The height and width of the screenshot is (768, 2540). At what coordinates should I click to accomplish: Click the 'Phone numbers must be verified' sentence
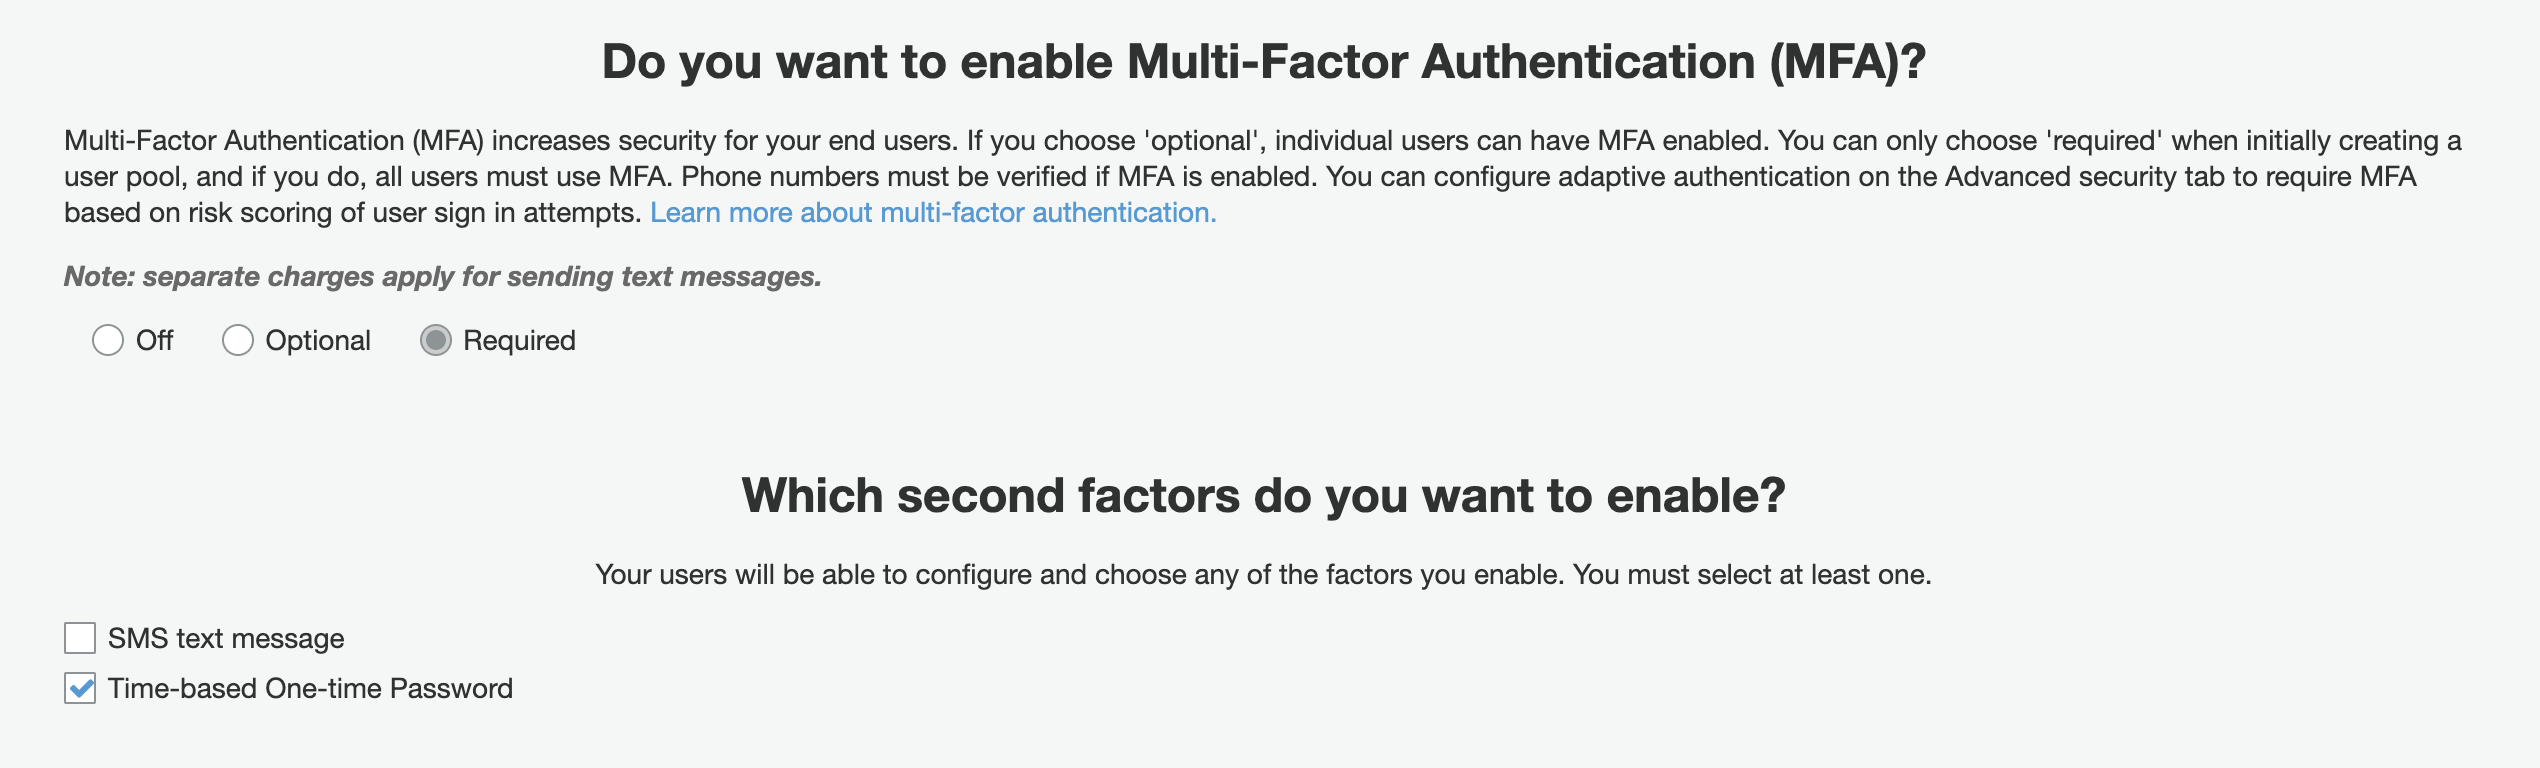point(999,177)
